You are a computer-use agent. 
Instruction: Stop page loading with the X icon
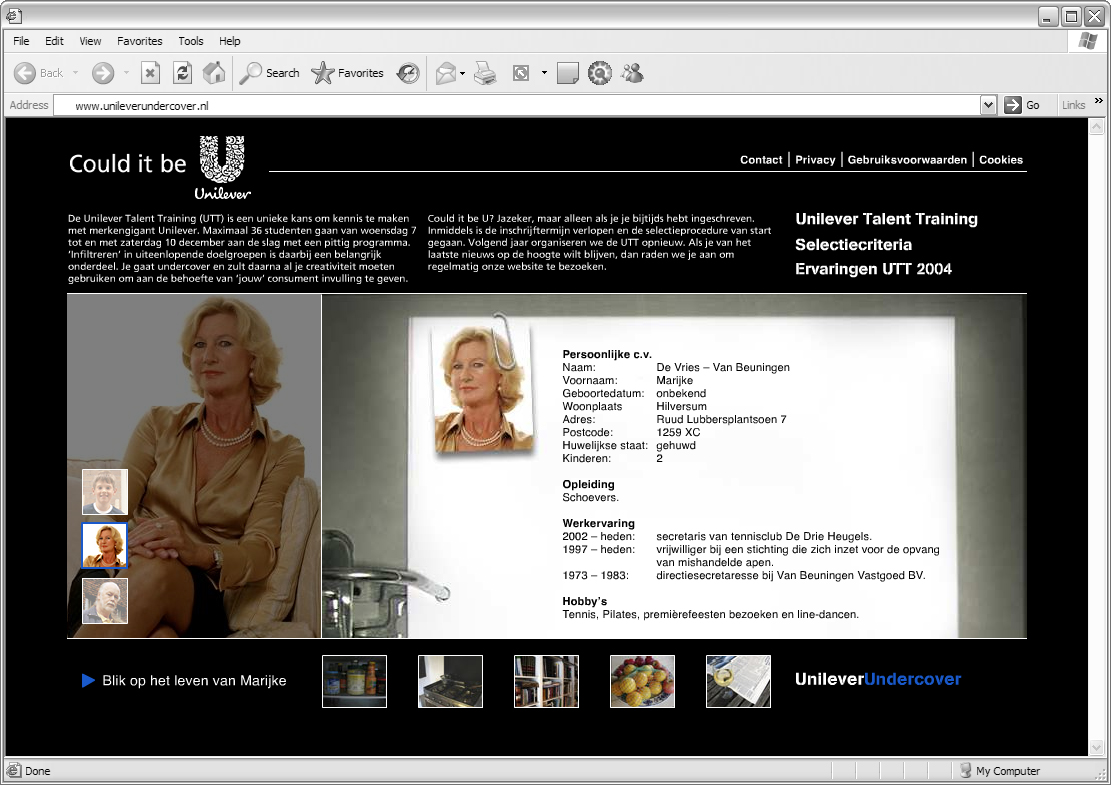150,73
